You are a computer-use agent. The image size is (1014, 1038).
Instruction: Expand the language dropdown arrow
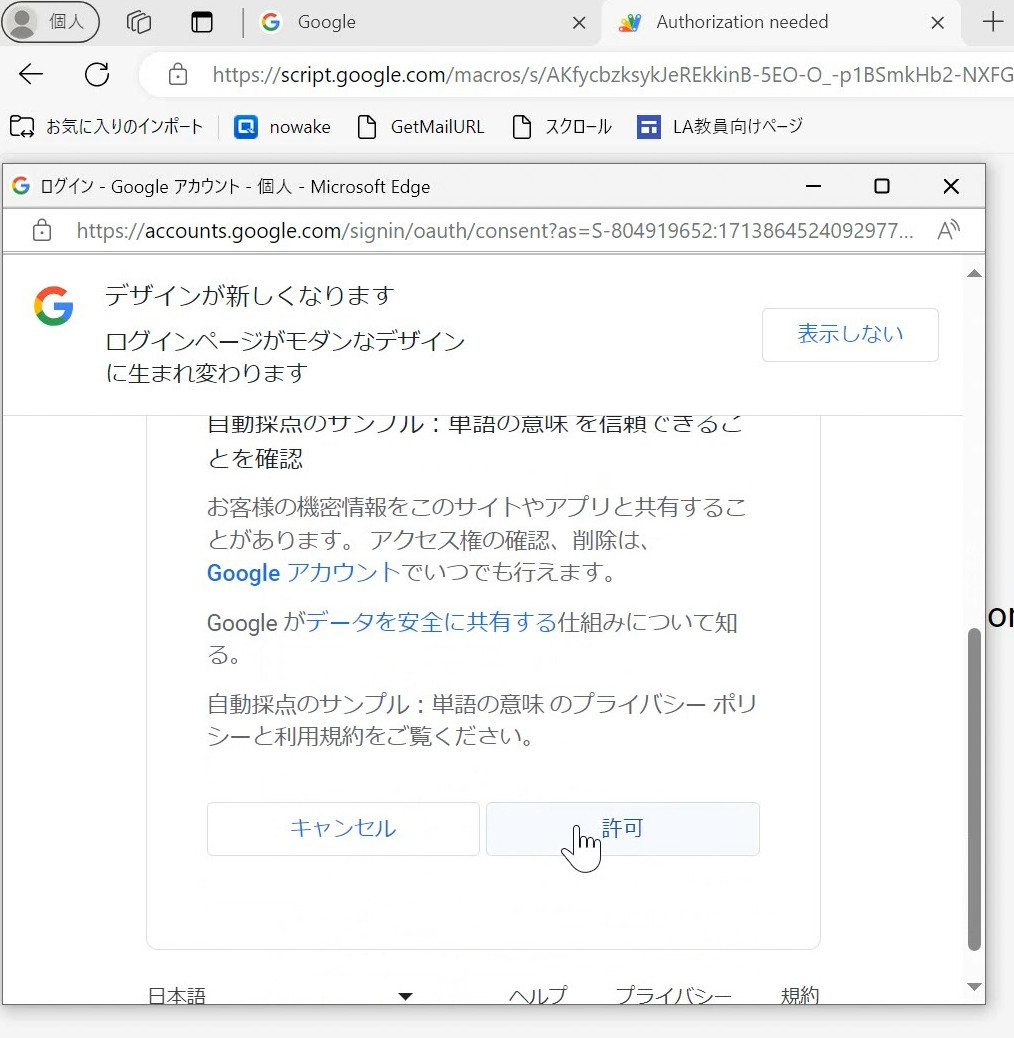(405, 995)
